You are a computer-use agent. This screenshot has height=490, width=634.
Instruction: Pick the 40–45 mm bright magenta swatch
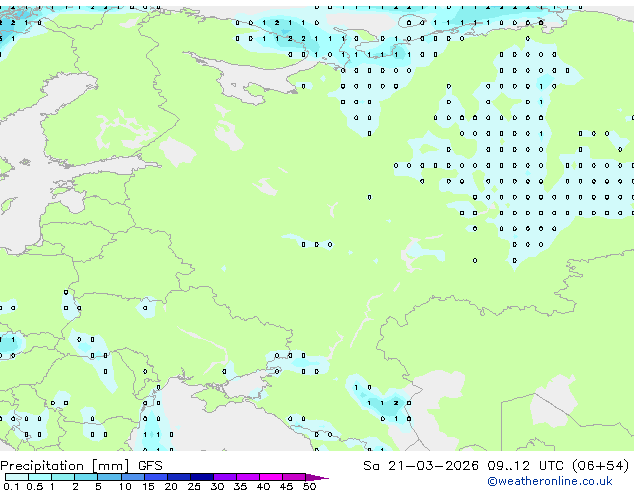(x=271, y=477)
